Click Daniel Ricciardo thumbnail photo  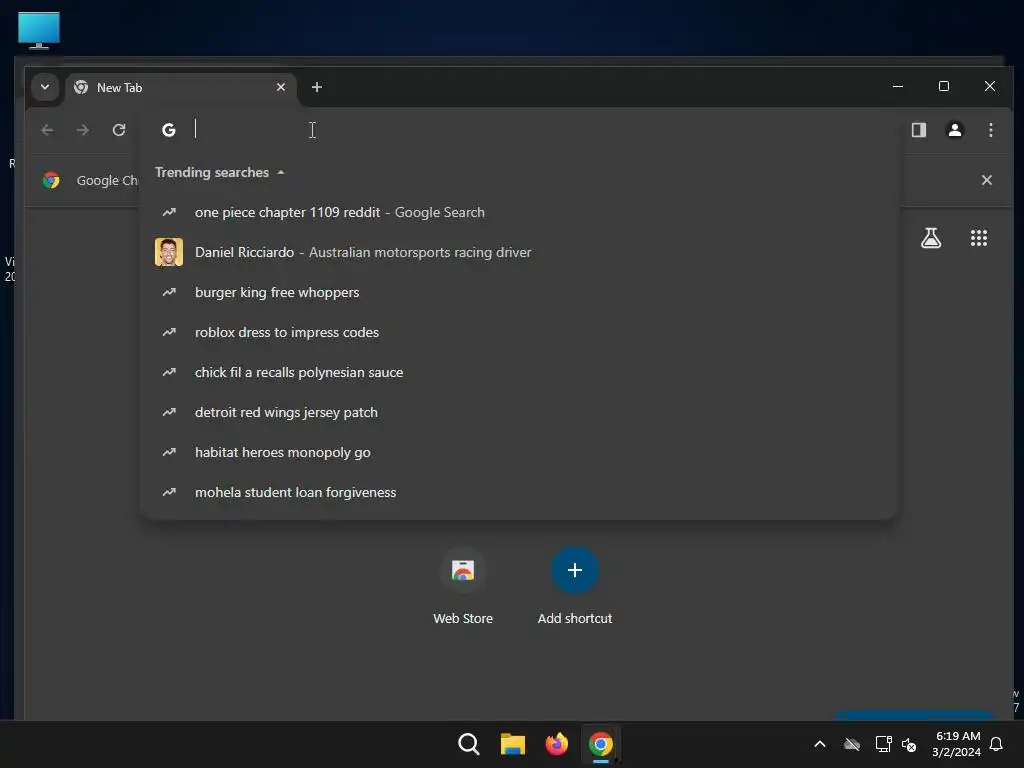[x=168, y=252]
